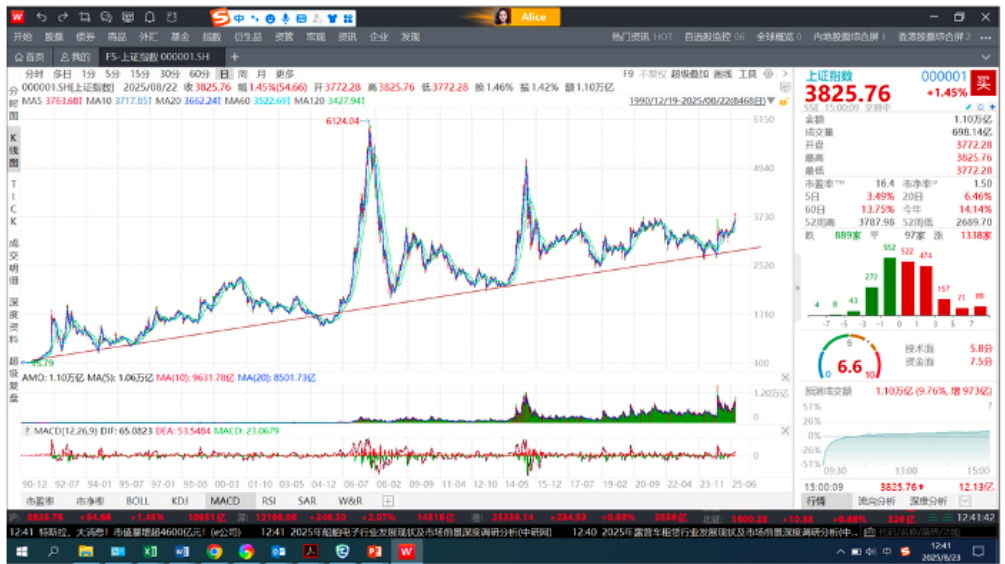Expand the 更多 period options

coord(285,73)
